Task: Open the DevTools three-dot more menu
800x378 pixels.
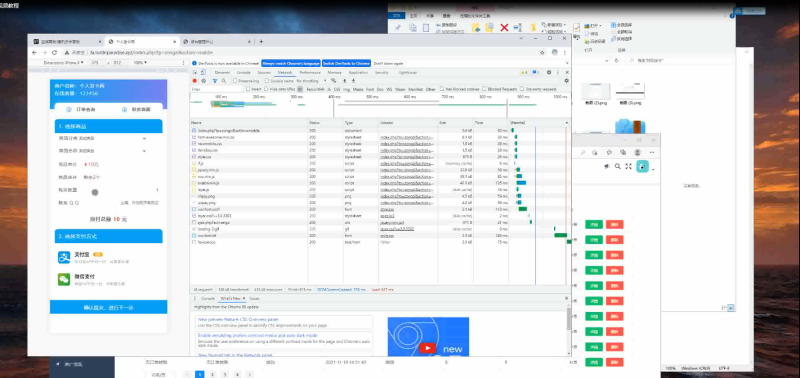Action: pyautogui.click(x=558, y=72)
